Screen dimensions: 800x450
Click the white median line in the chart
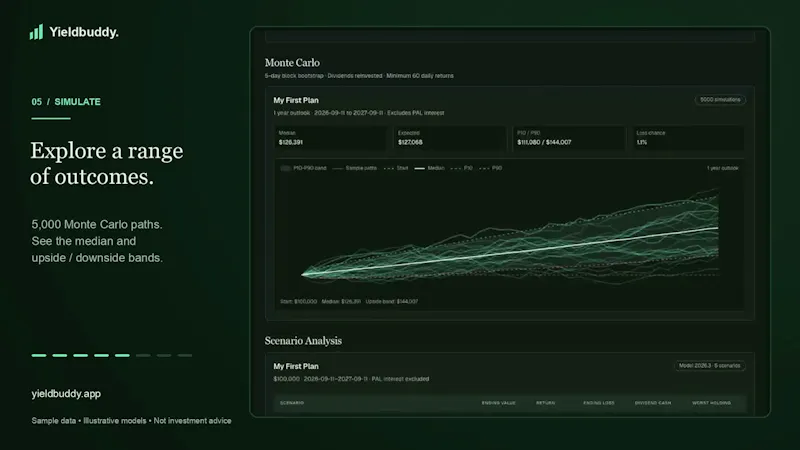click(510, 252)
